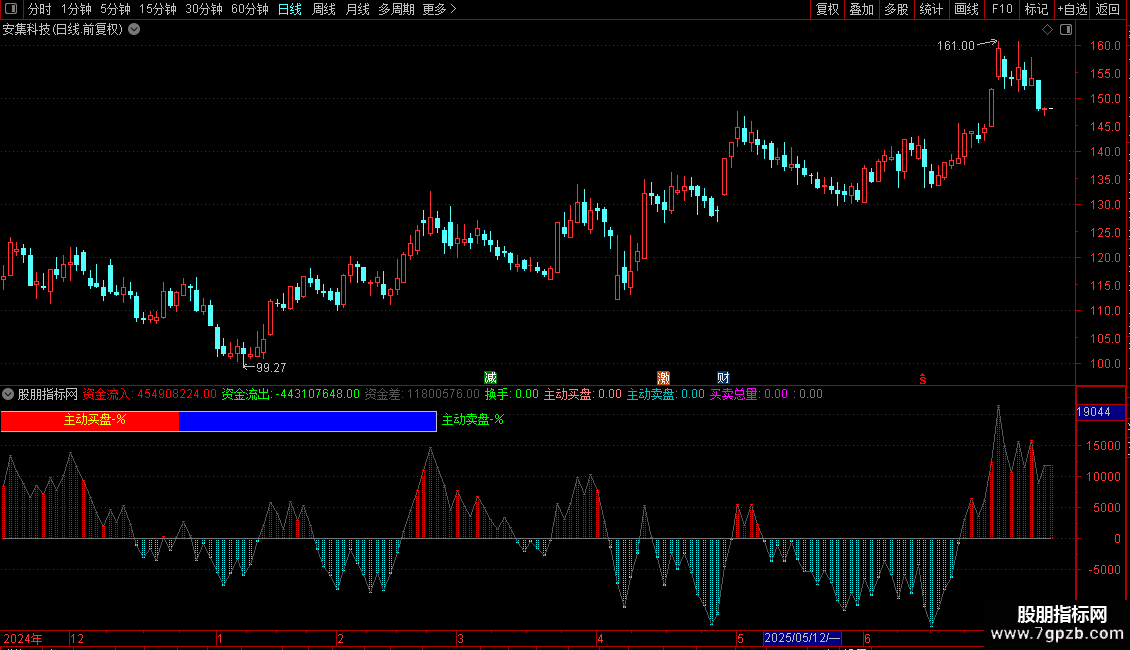Select the 30分钟 period tab
The image size is (1130, 650).
(204, 9)
